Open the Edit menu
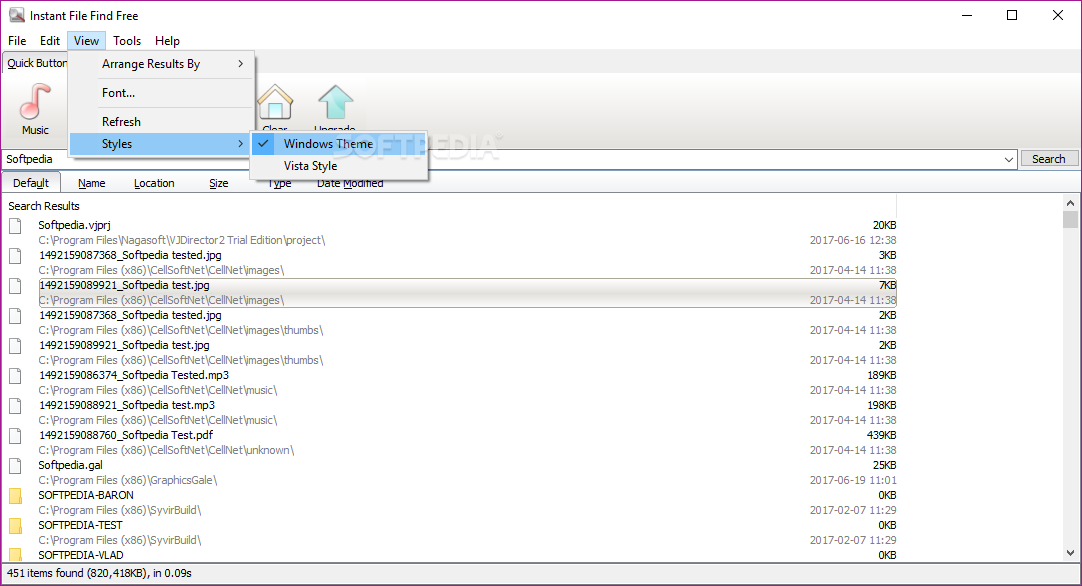Screen dimensions: 1082x586 50,41
